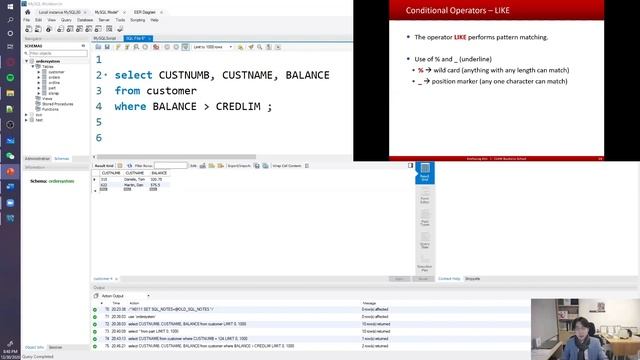Click the open SQL script main toolbar icon
This screenshot has height=360, width=640.
38,29
